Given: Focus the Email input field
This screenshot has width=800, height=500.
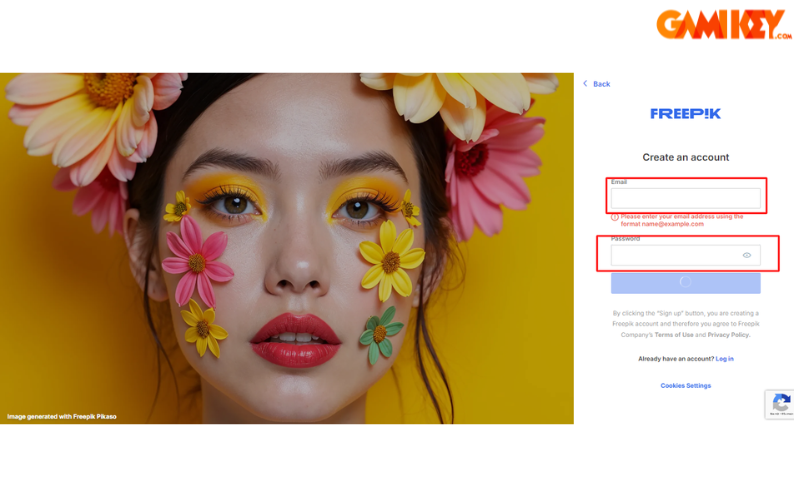Looking at the screenshot, I should 685,198.
